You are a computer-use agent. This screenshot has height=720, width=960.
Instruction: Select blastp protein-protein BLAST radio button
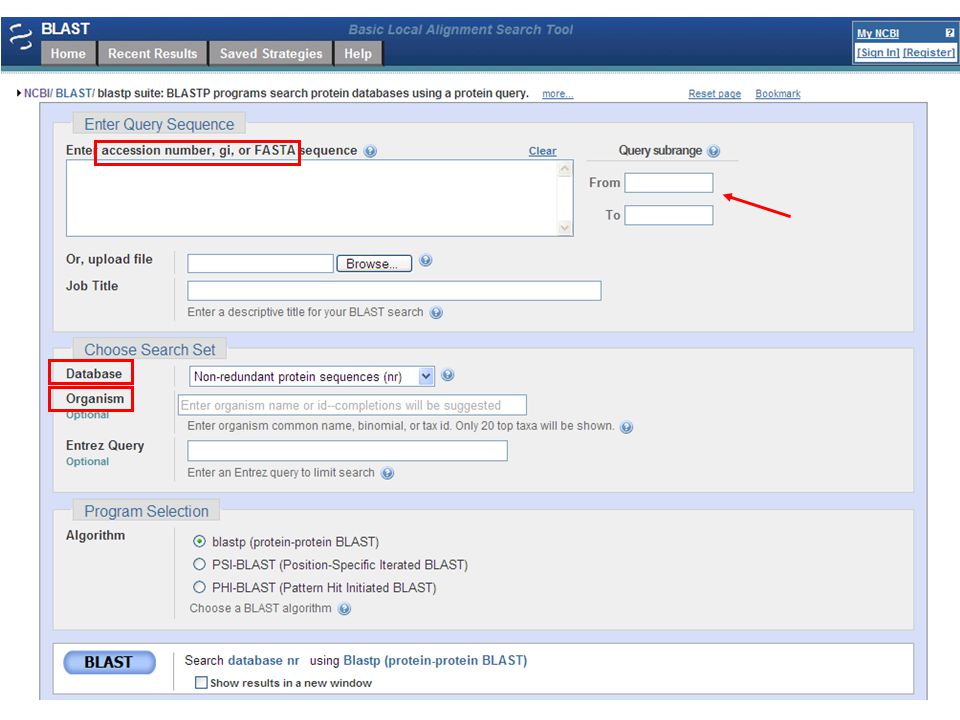[199, 542]
